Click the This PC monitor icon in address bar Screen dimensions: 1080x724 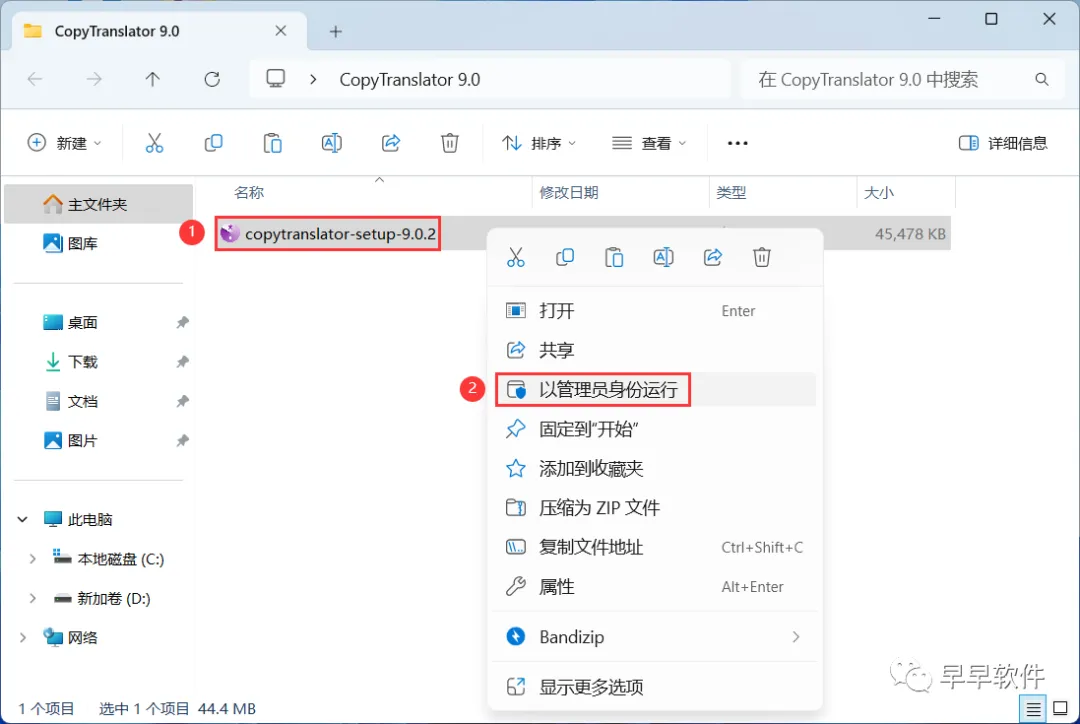[x=276, y=79]
